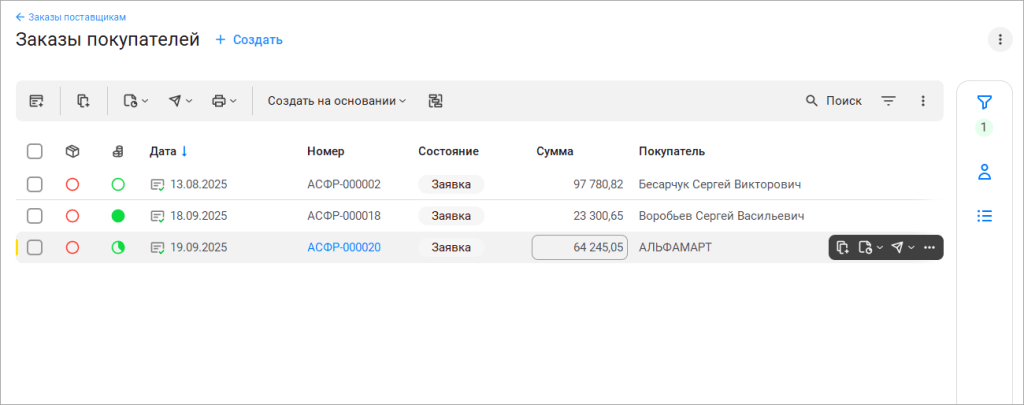Viewport: 1024px width, 405px height.
Task: Open the send (paper plane) dropdown in main toolbar
Action: [x=180, y=101]
